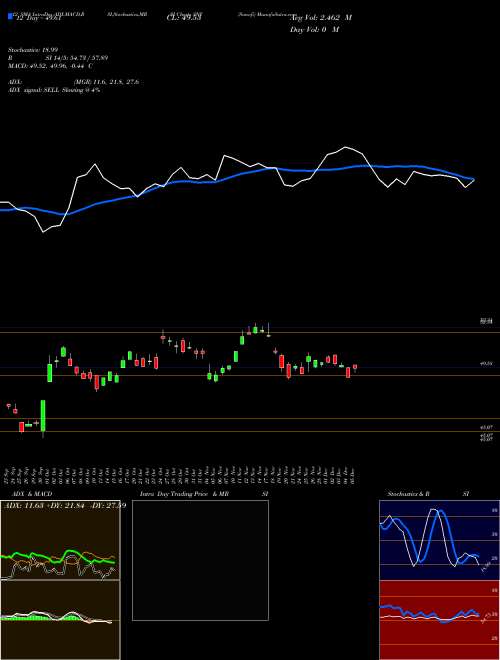This screenshot has height=660, width=500.
Task: Click the top price level label on the right axis
Action: coord(487,321)
